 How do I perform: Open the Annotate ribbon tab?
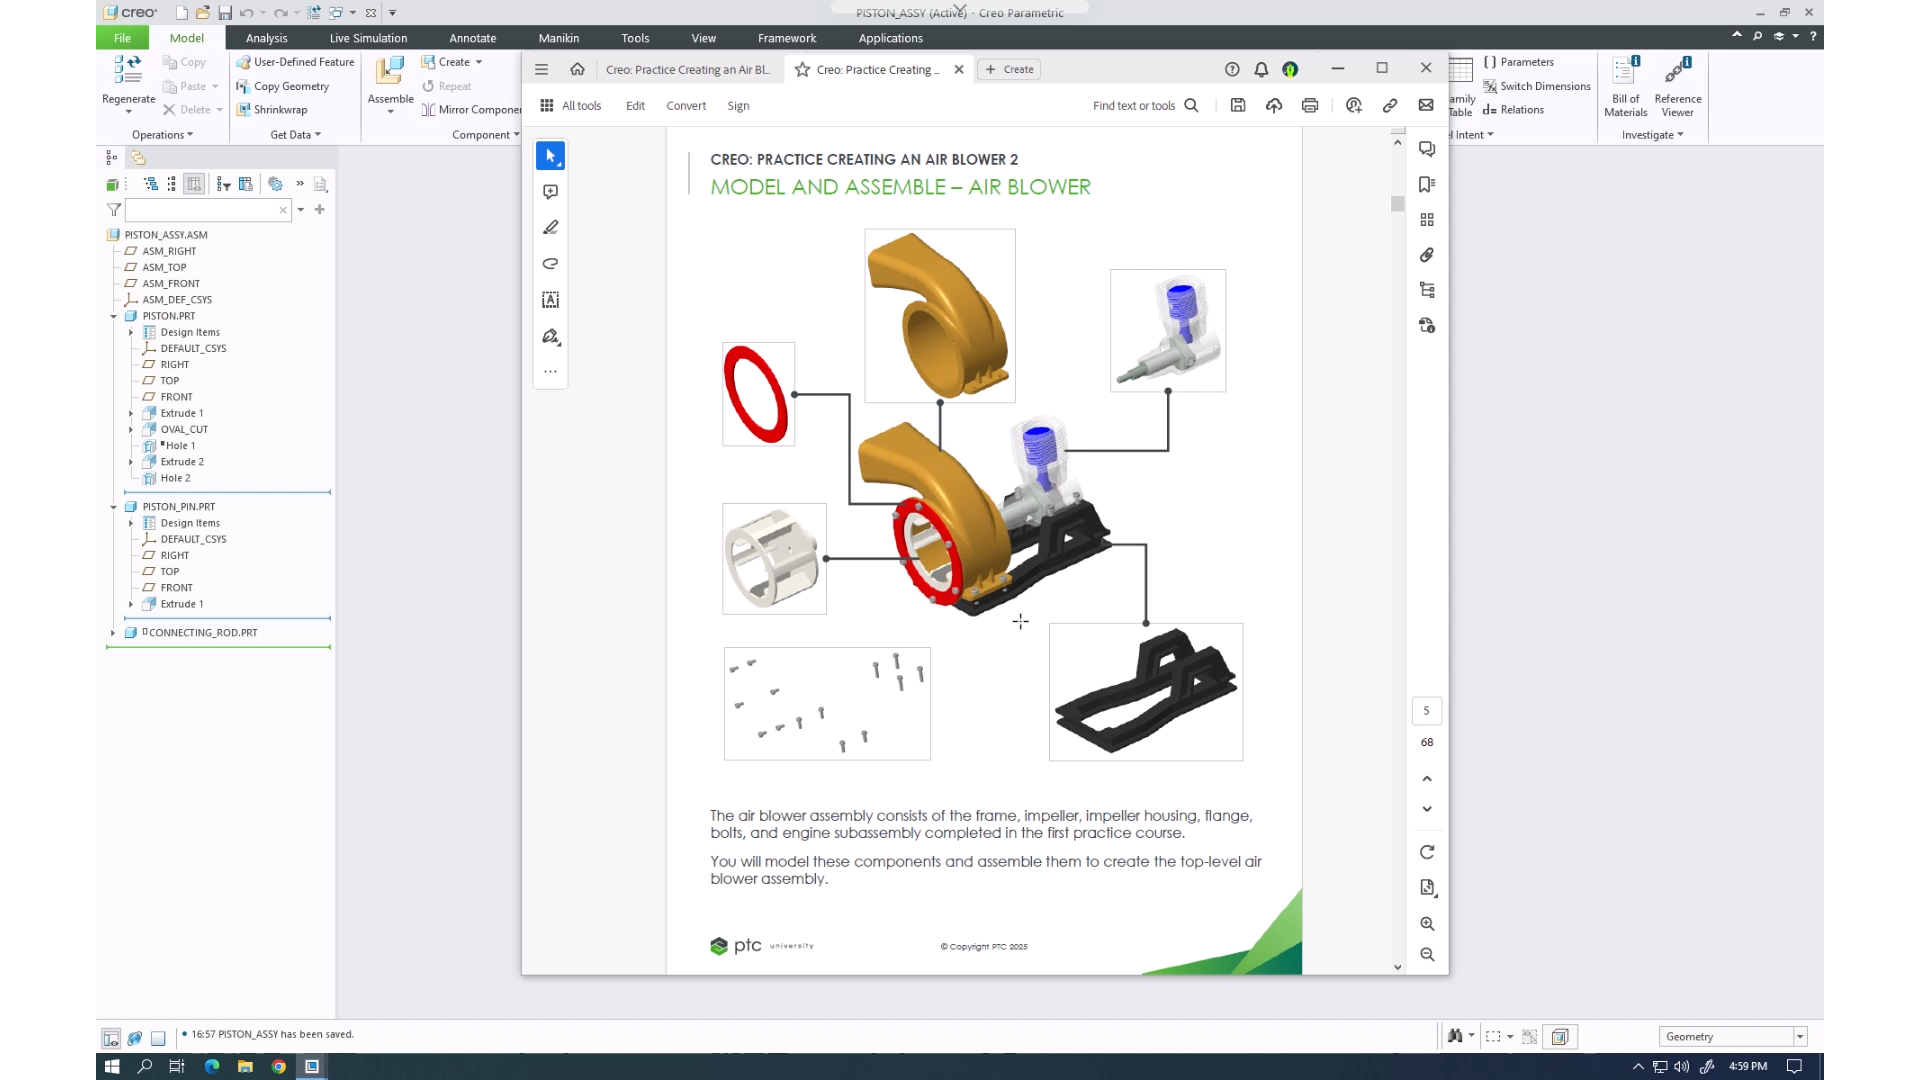(472, 38)
